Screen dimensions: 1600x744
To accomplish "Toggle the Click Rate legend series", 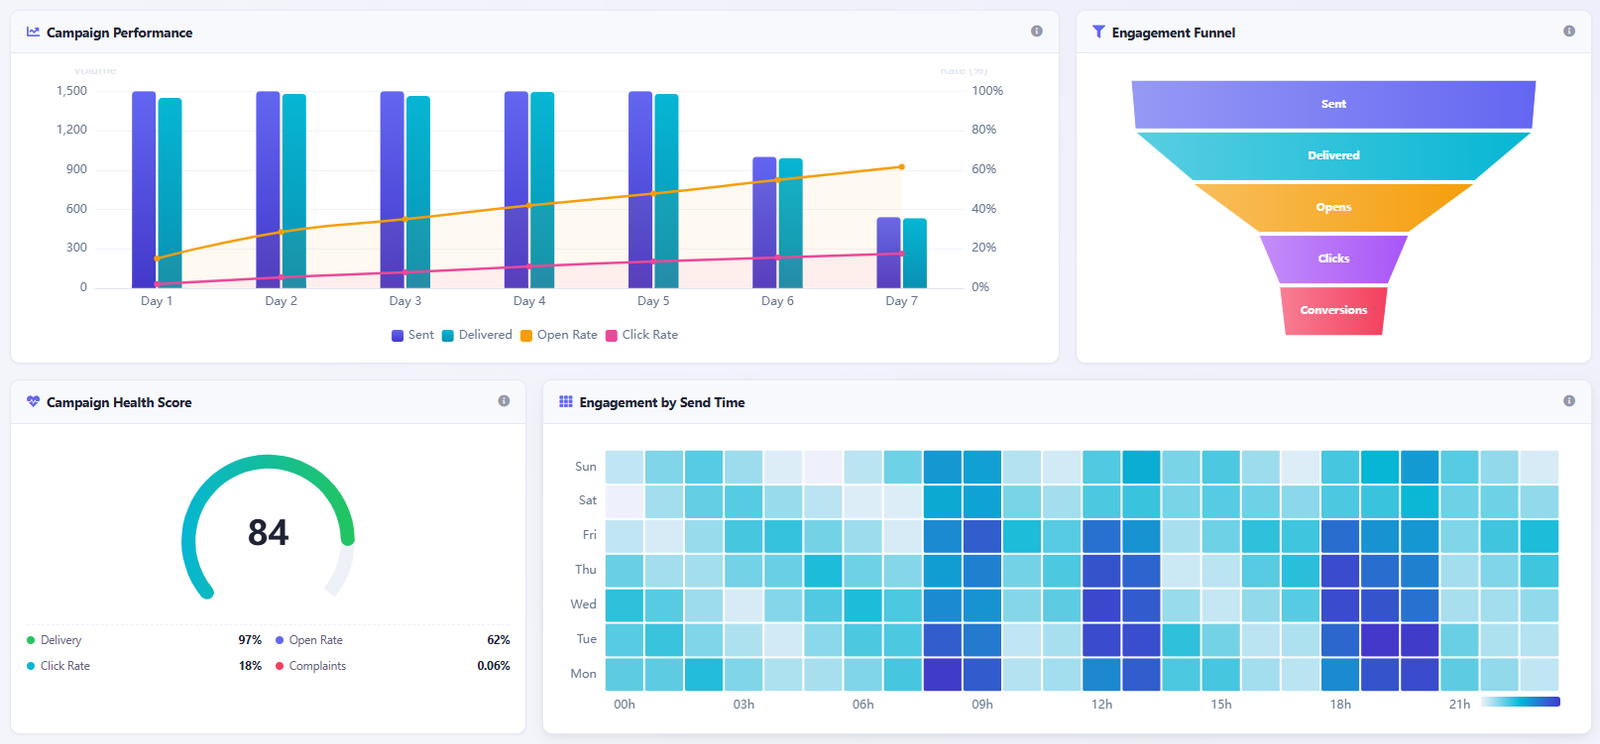I will (x=641, y=335).
